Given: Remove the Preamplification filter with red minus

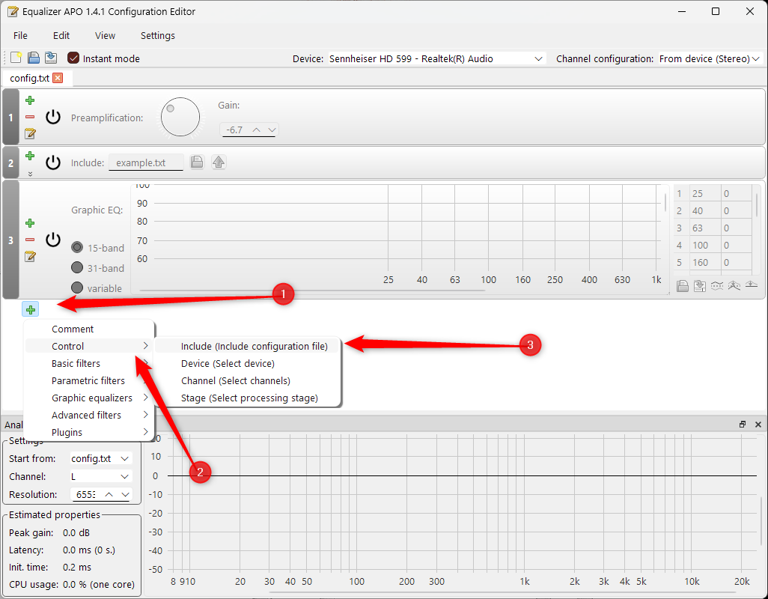Looking at the screenshot, I should coord(30,117).
